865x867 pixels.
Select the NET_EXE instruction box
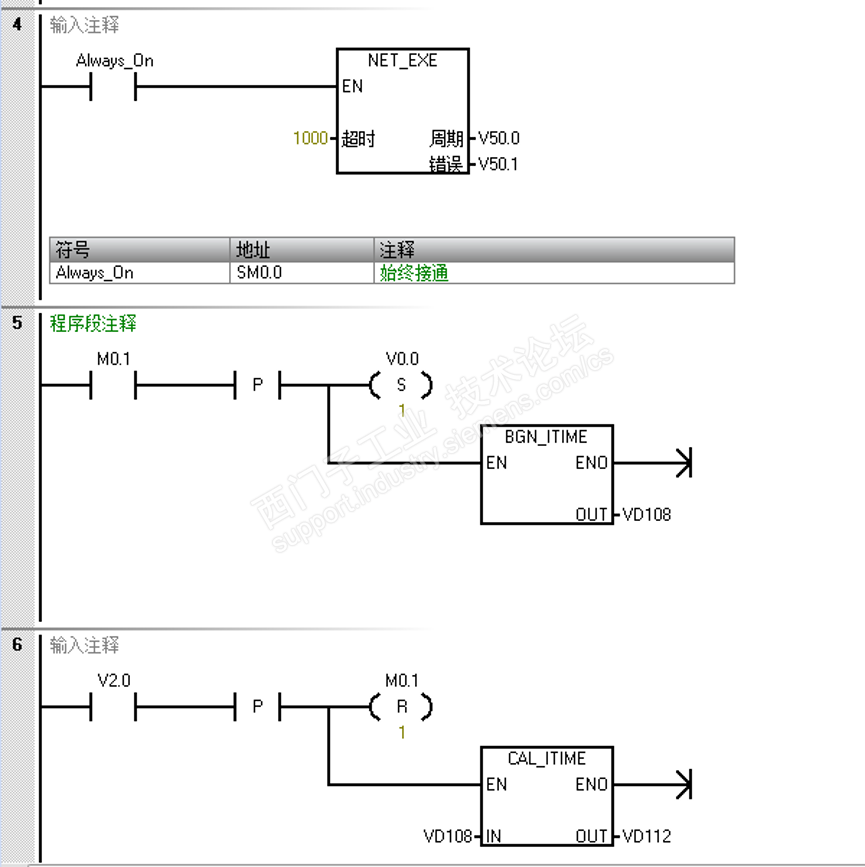point(403,111)
